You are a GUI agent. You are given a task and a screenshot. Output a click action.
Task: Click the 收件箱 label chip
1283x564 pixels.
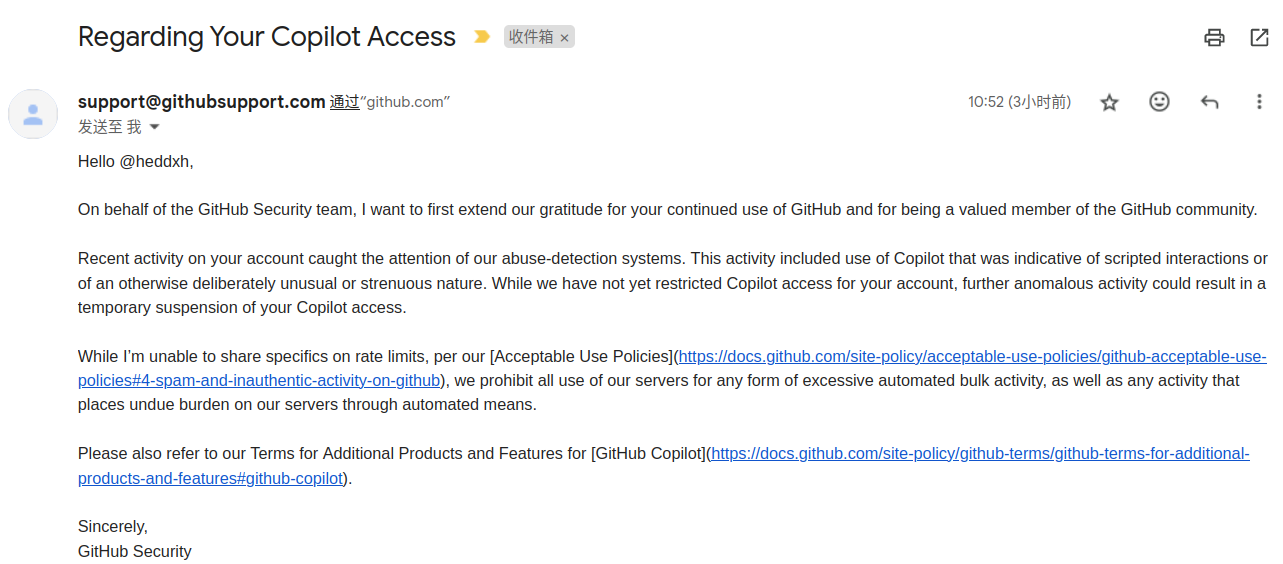coord(531,37)
